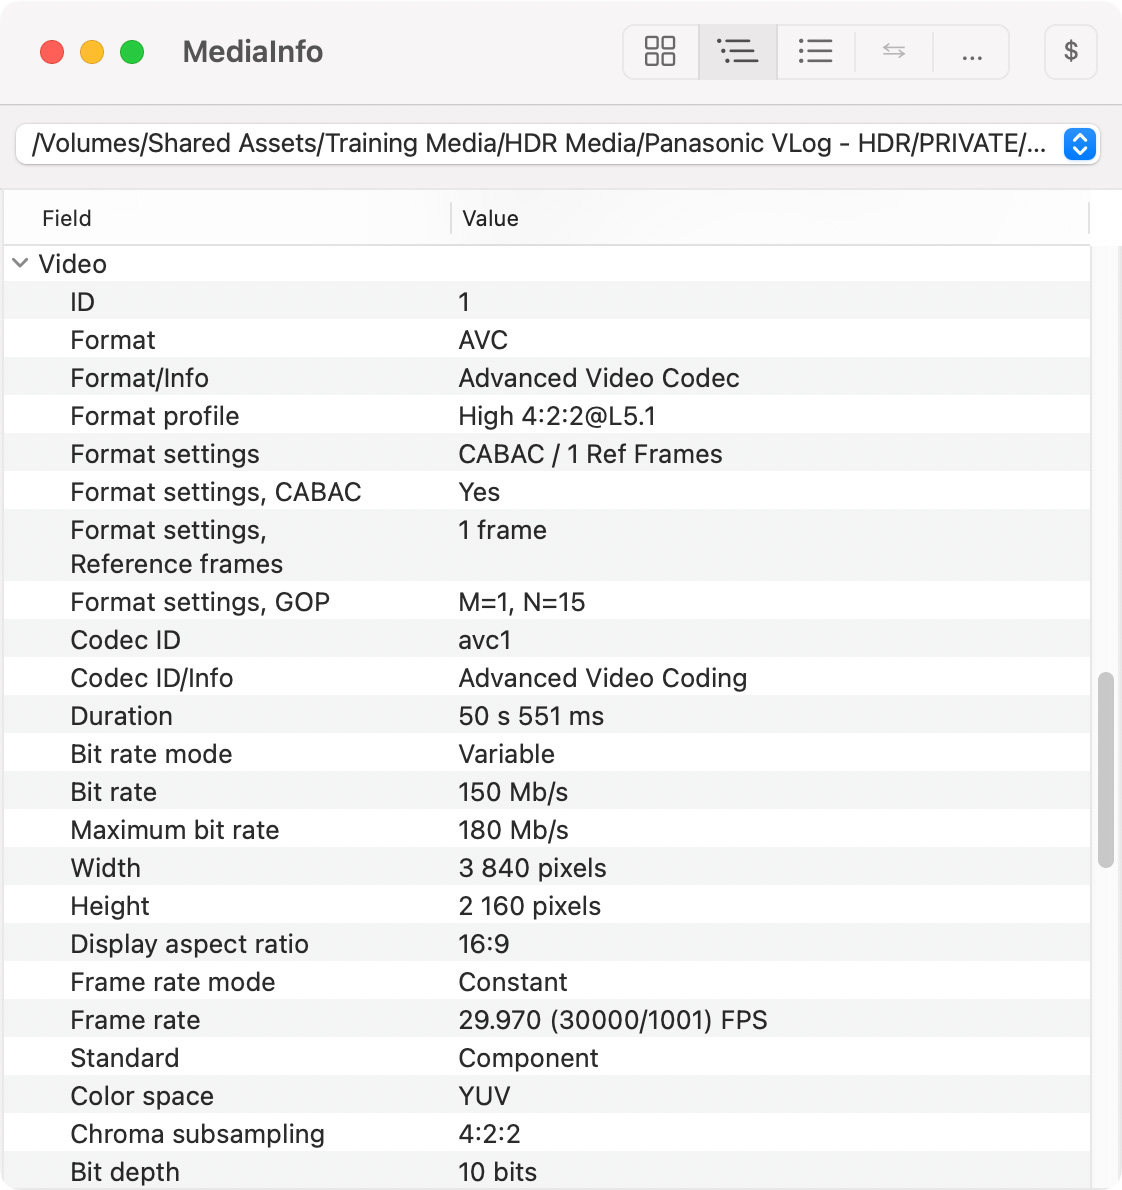Select the tree view icon
Screen dimensions: 1122x1190
(737, 52)
